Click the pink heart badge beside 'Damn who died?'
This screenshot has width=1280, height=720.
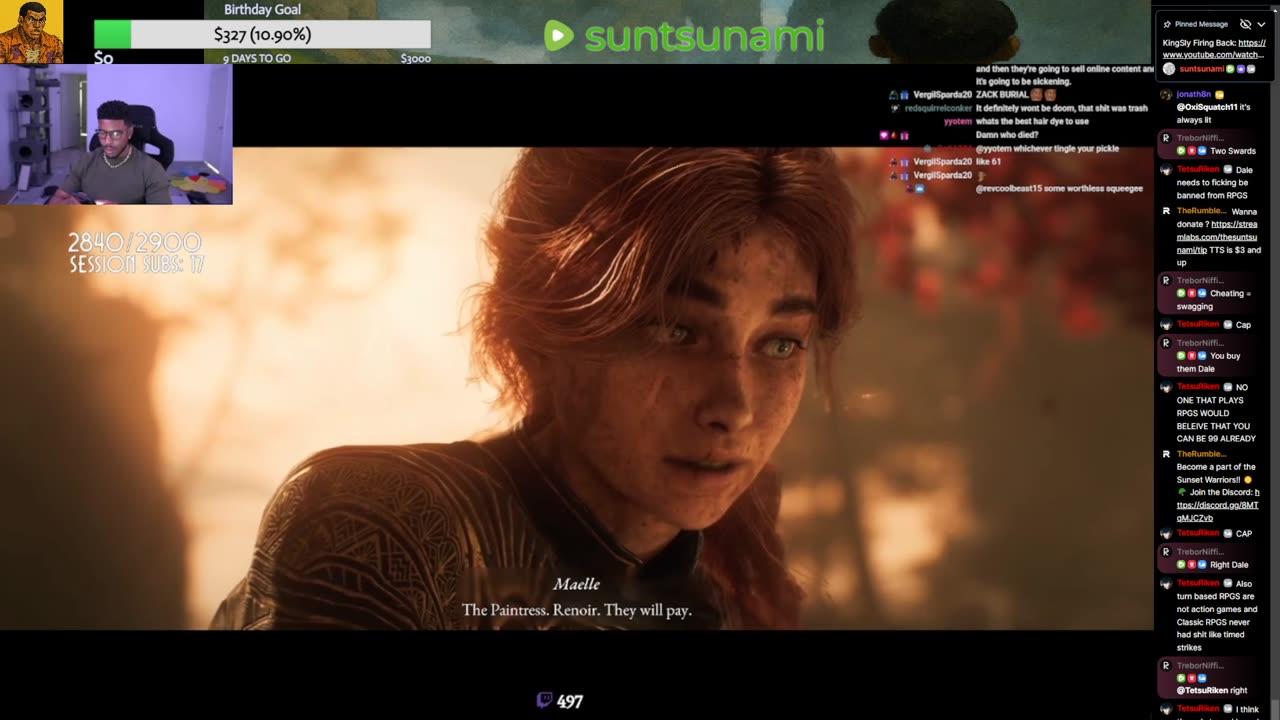(883, 135)
